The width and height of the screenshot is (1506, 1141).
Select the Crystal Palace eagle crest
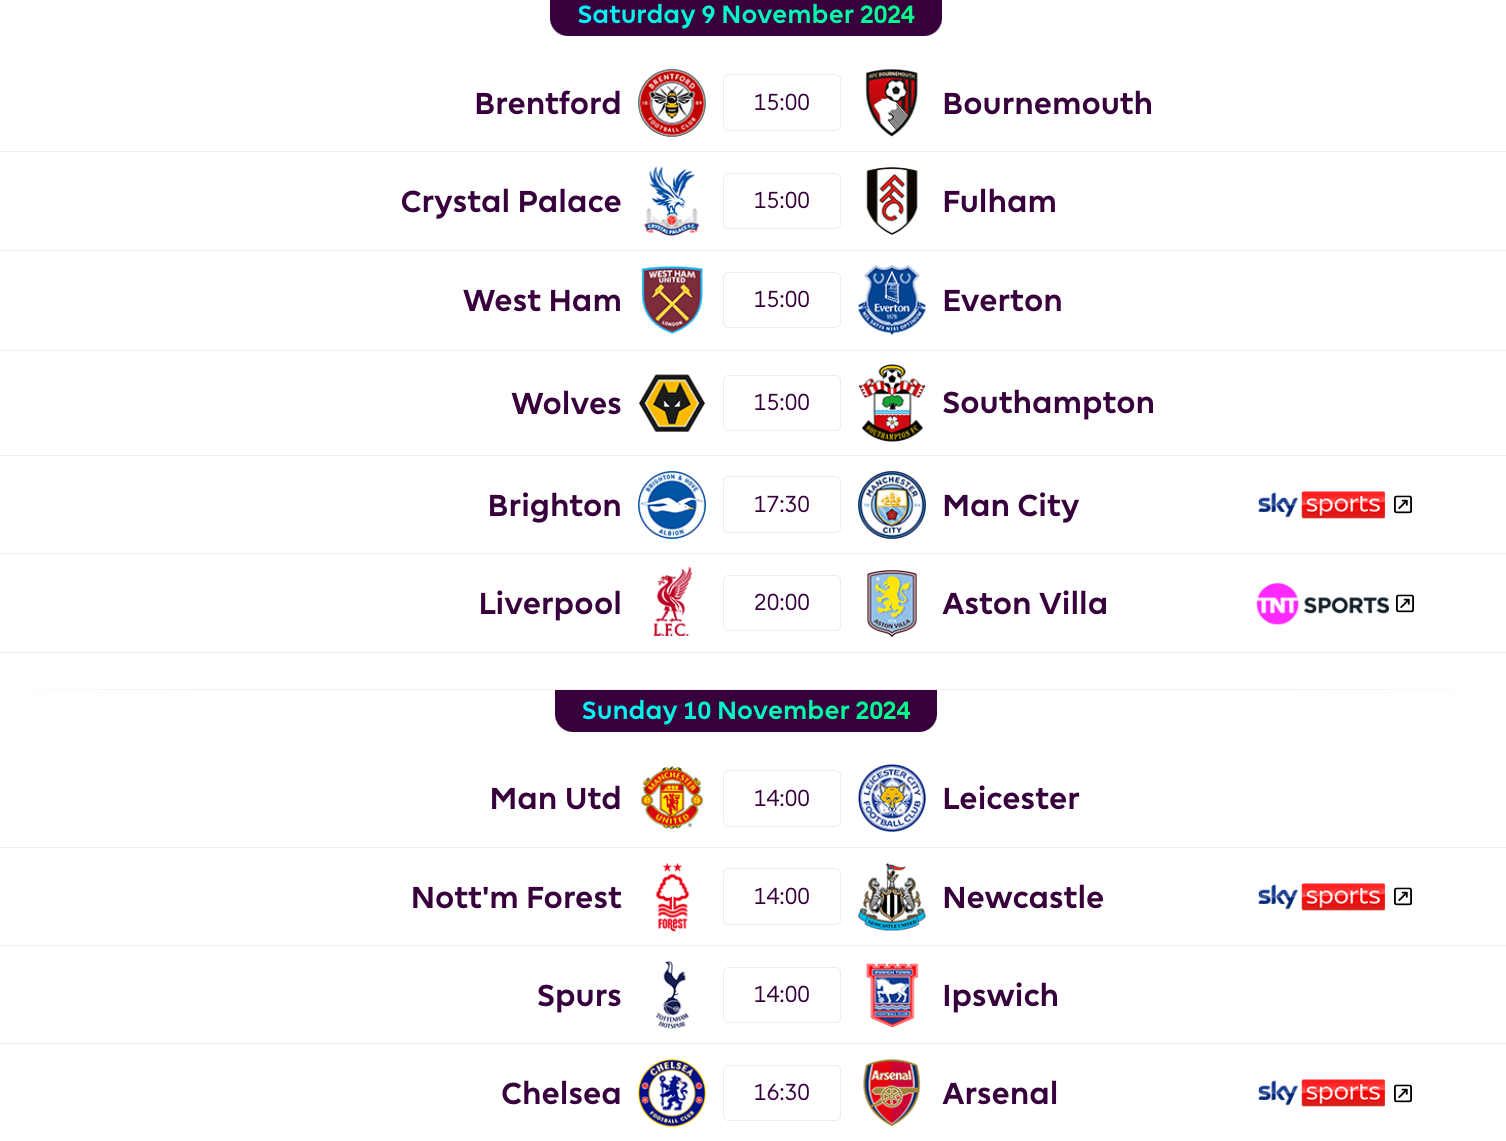pyautogui.click(x=672, y=201)
